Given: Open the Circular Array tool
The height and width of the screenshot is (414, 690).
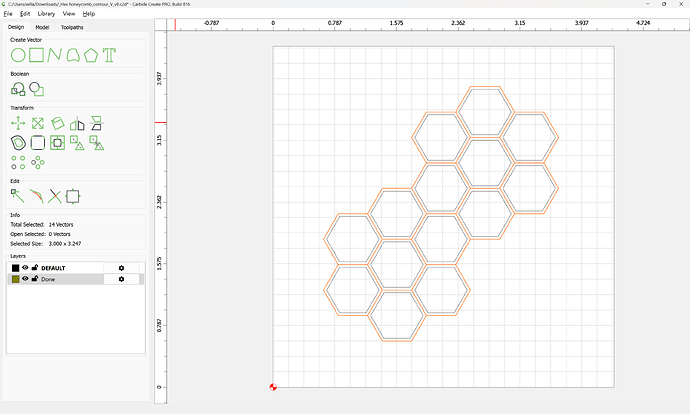Looking at the screenshot, I should (38, 162).
